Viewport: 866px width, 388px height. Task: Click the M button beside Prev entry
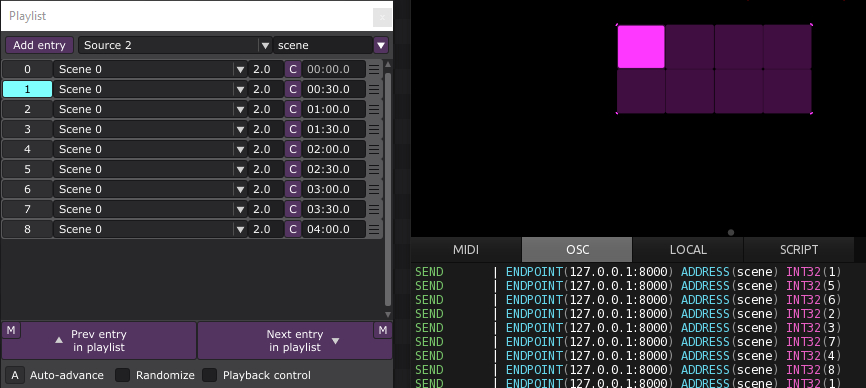tap(11, 331)
